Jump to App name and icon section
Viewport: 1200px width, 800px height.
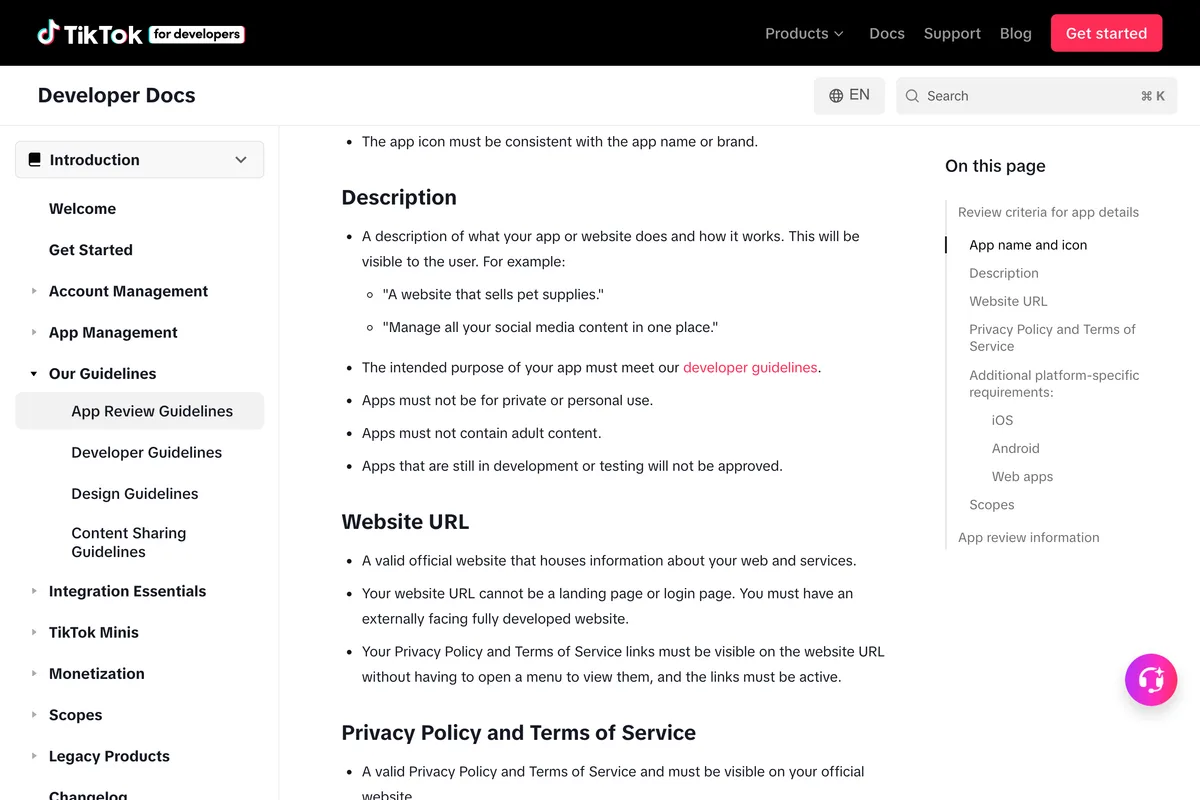pos(1028,245)
